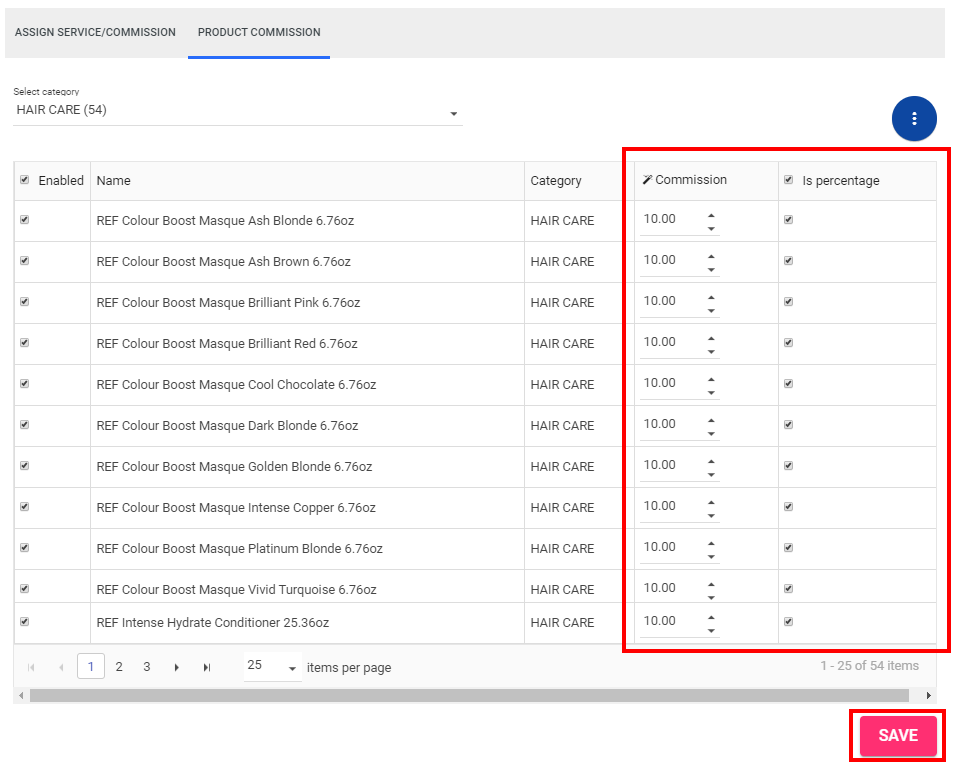
Task: Click the SAVE button
Action: 897,736
